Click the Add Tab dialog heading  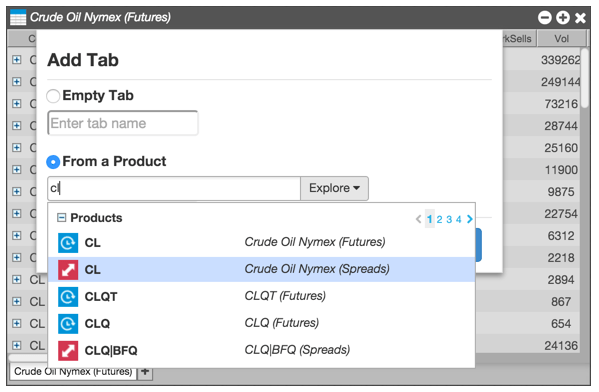click(83, 60)
